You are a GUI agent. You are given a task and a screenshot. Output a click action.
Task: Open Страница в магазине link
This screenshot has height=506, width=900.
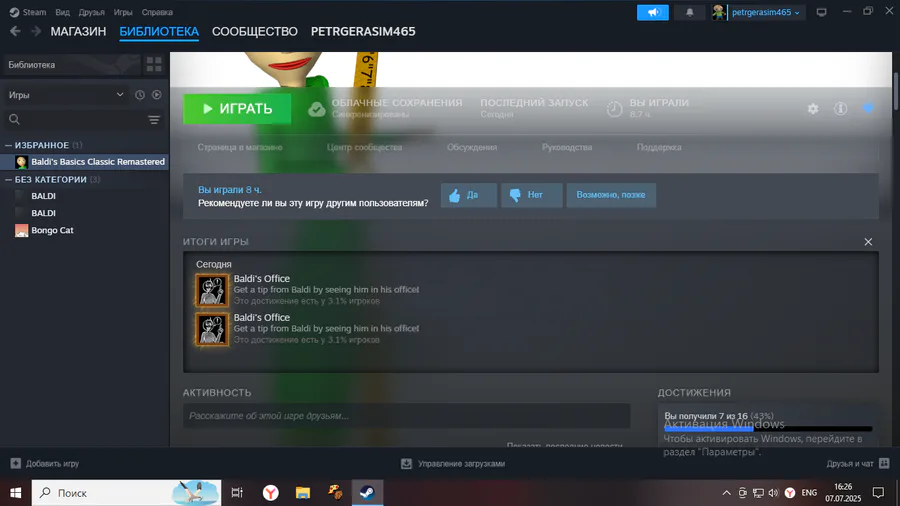pyautogui.click(x=240, y=147)
